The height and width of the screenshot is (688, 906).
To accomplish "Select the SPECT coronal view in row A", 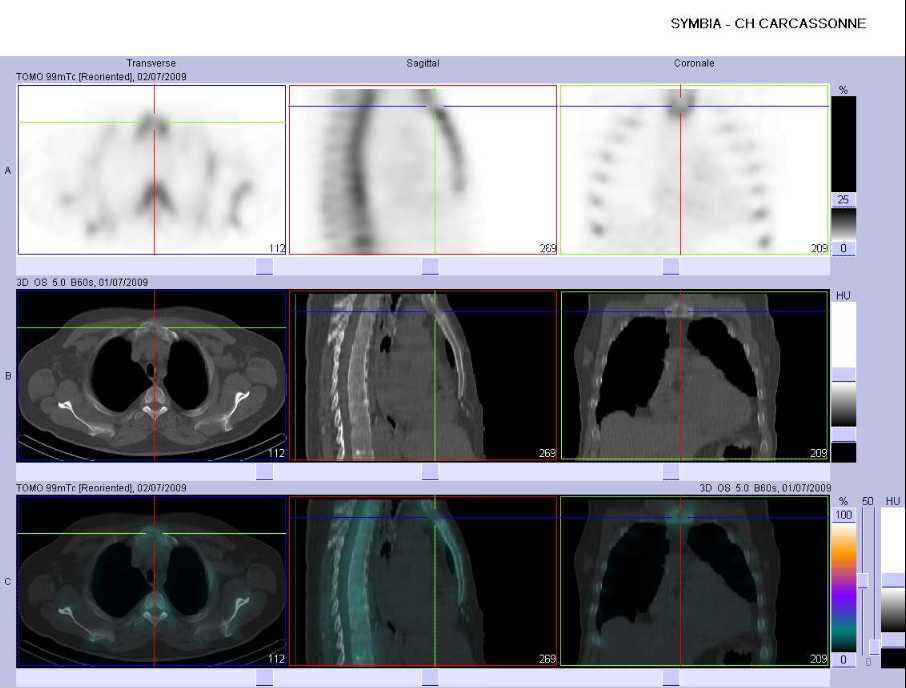I will 694,170.
